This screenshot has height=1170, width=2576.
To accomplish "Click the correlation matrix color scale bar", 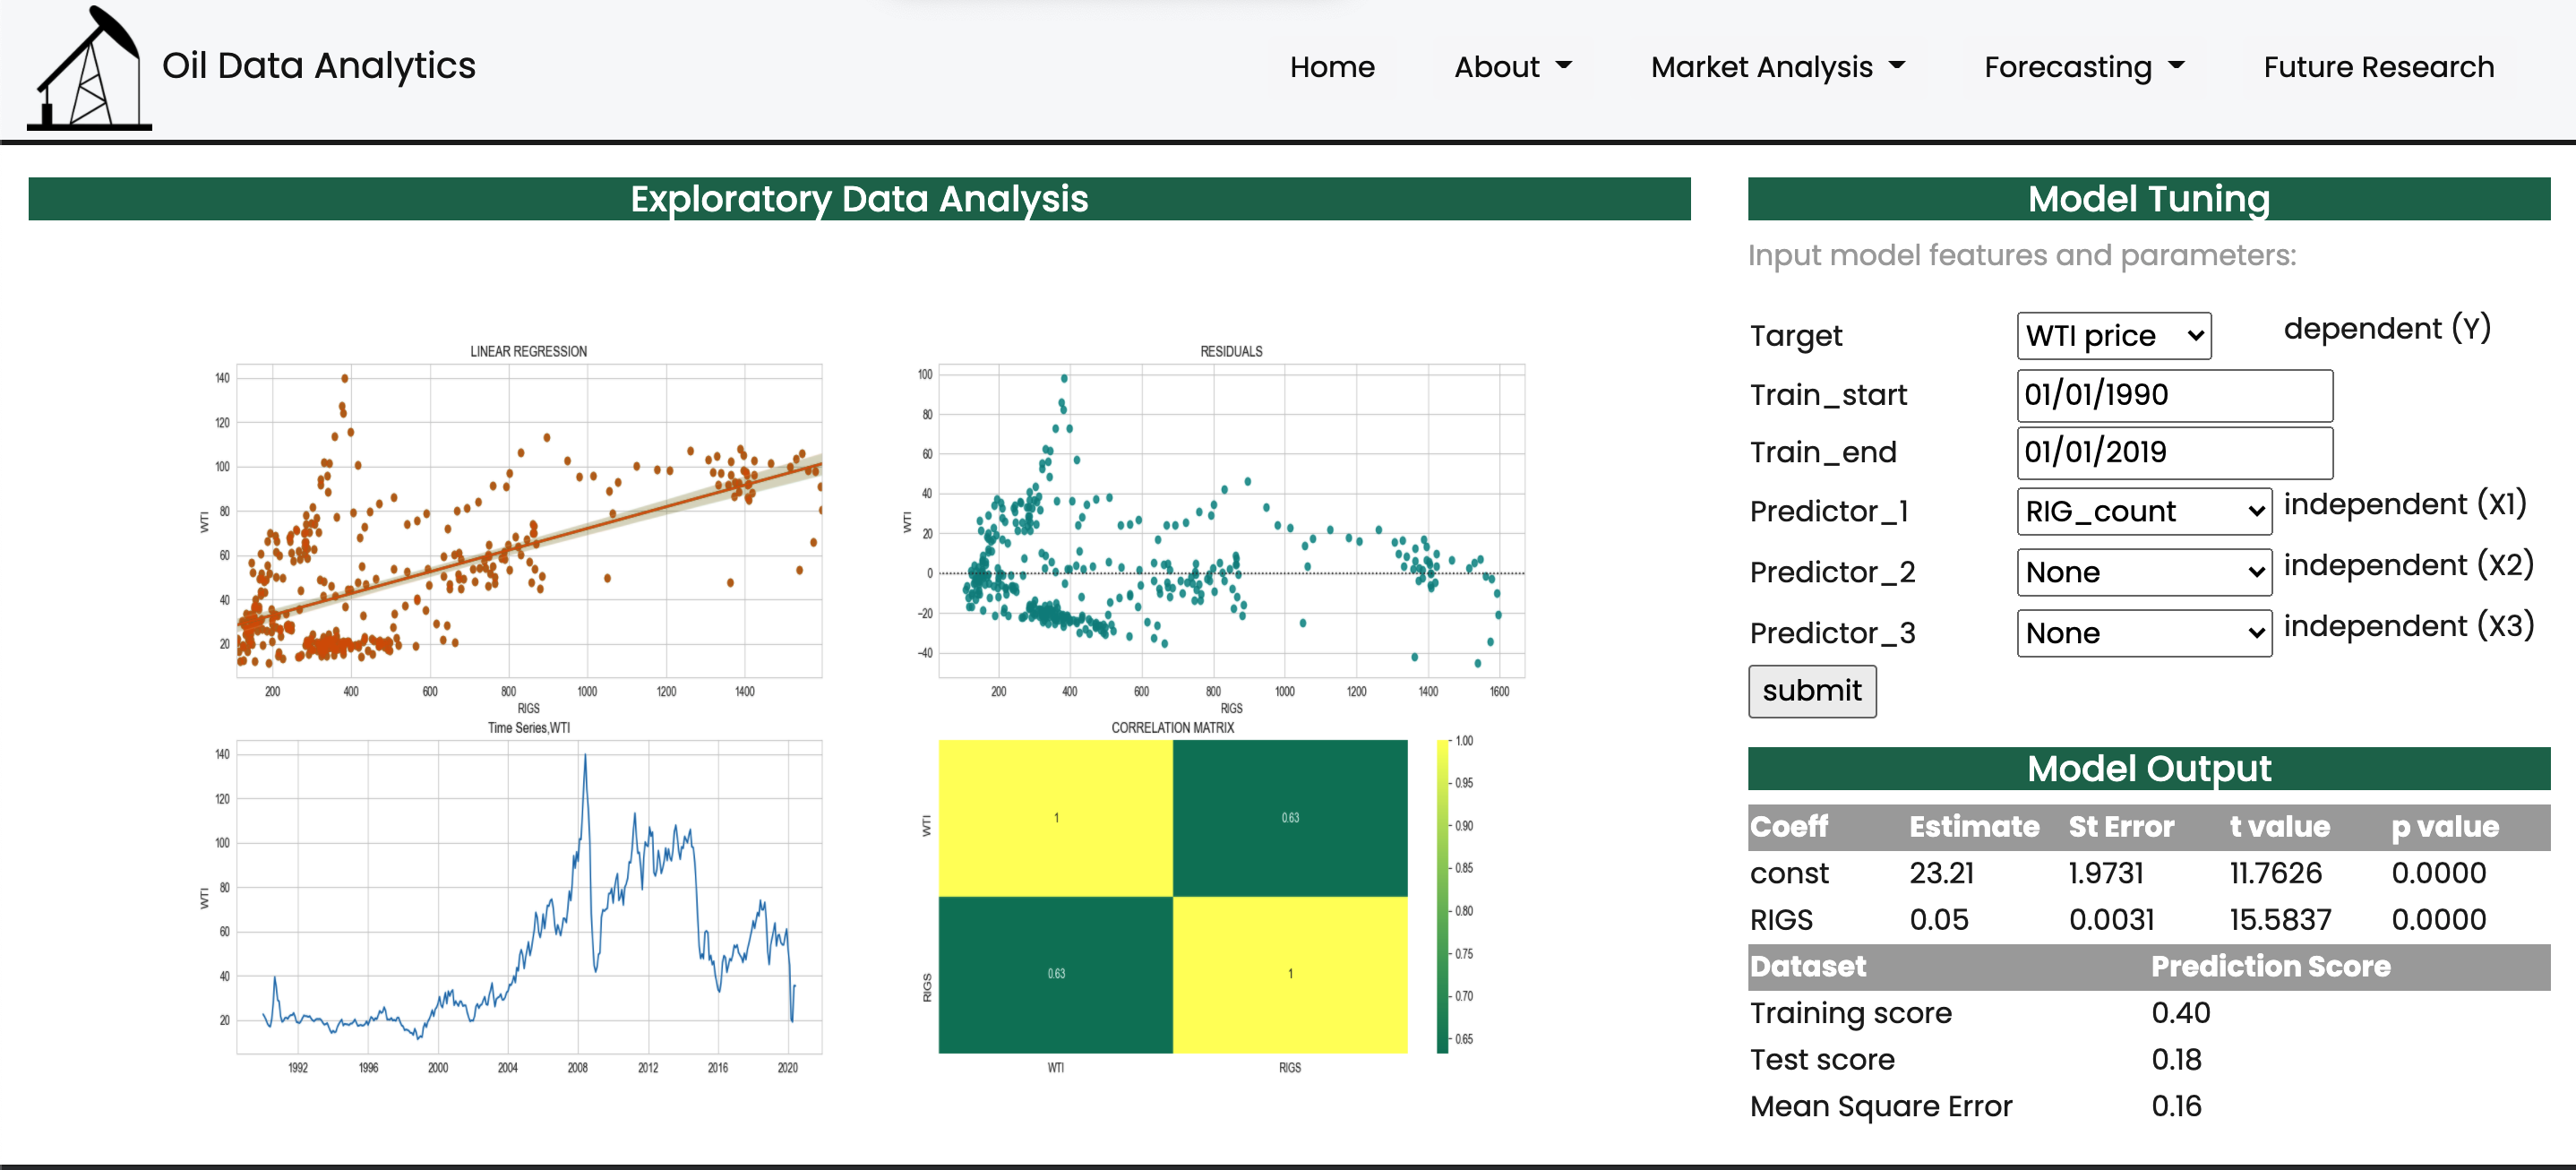I will (1442, 897).
